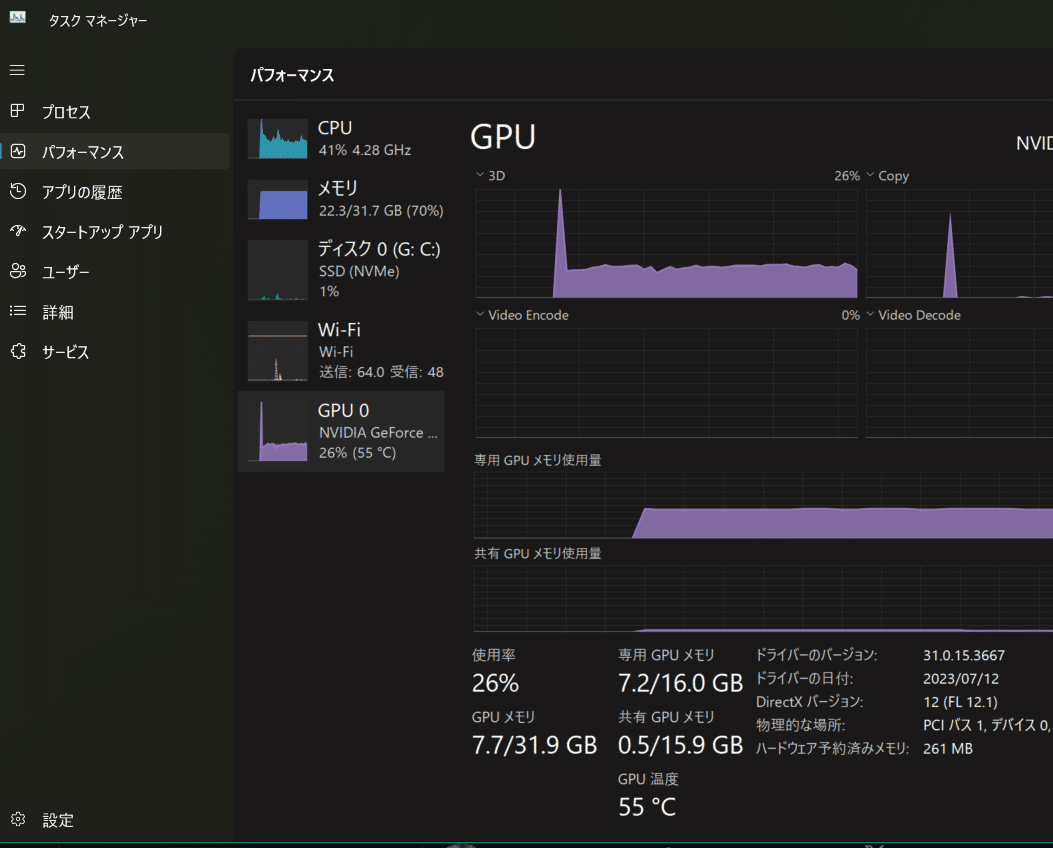Click the Copy engine graph
1053x848 pixels.
960,243
